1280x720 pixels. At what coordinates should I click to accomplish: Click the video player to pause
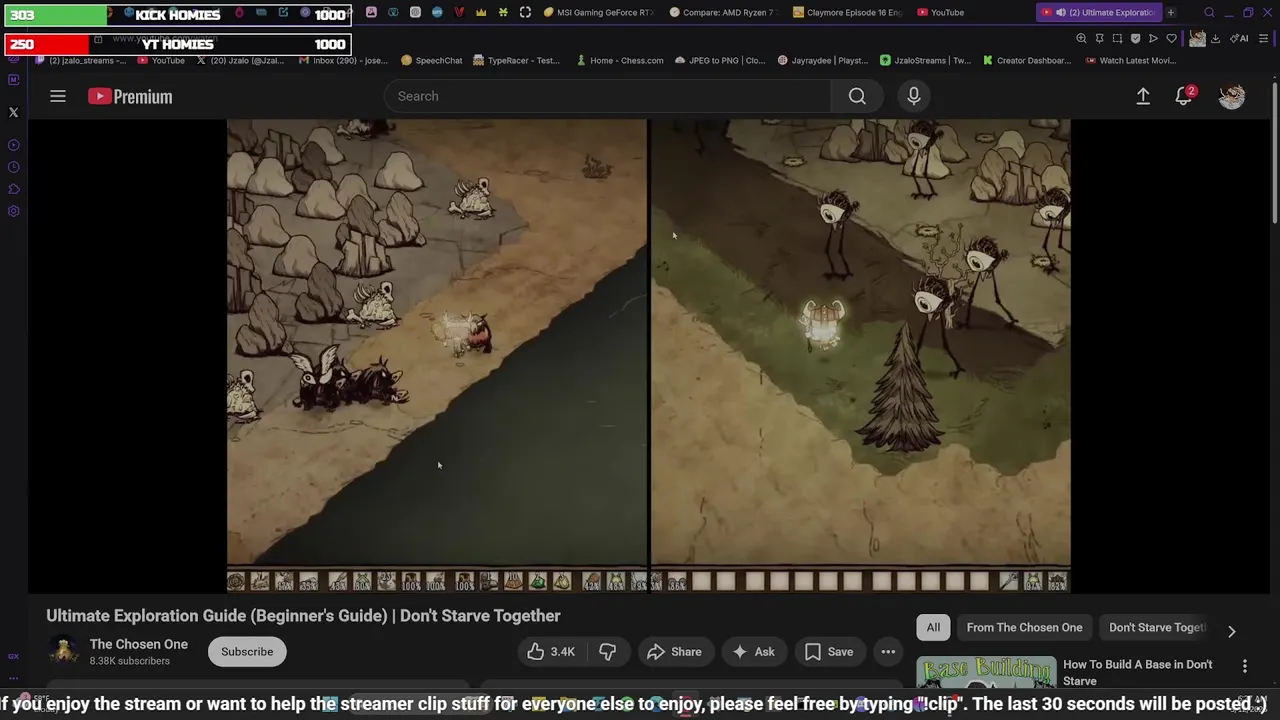tap(648, 356)
